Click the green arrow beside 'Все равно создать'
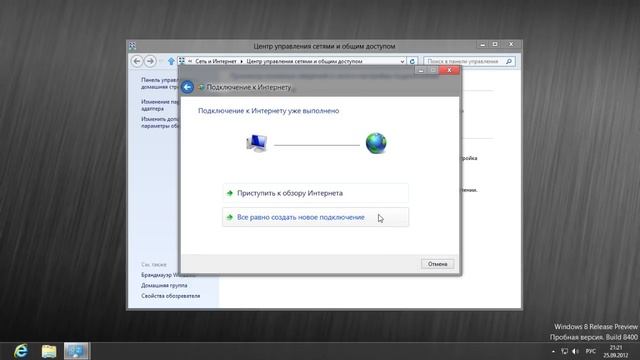 coord(230,217)
